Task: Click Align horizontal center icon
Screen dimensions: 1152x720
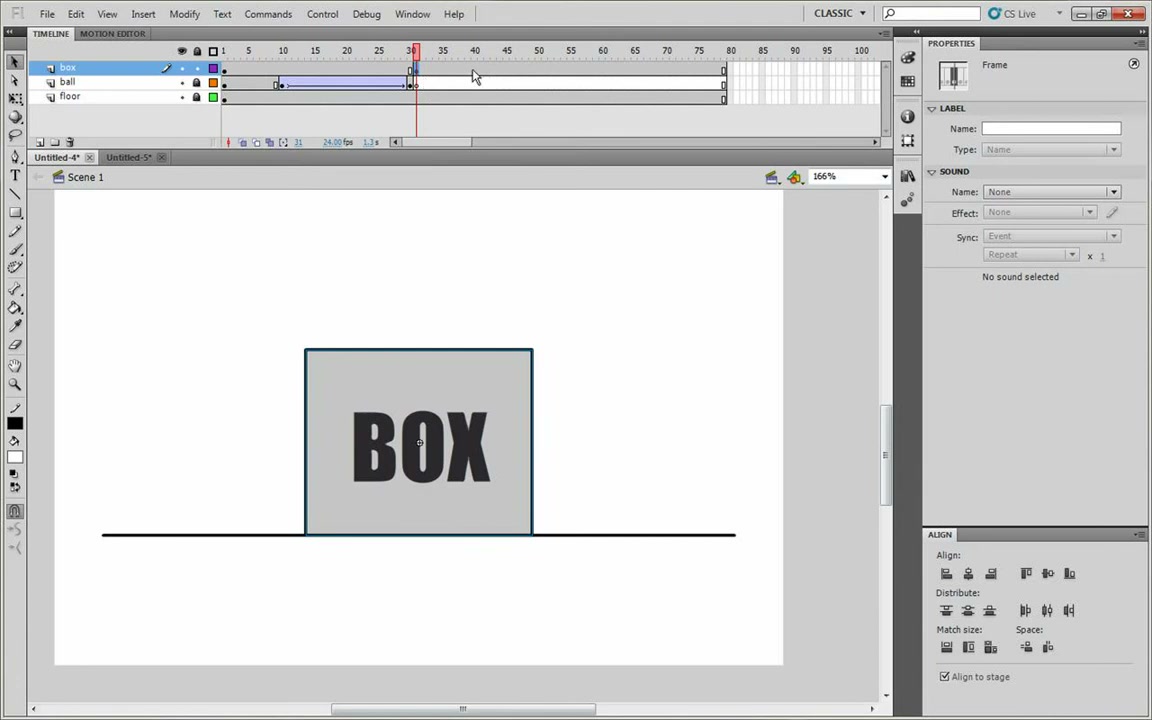Action: [968, 574]
